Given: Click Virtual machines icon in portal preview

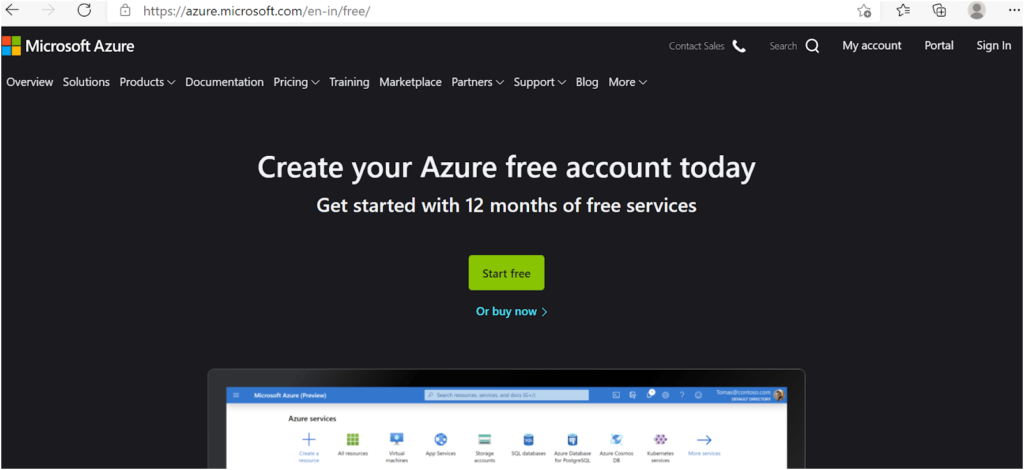Looking at the screenshot, I should (396, 439).
